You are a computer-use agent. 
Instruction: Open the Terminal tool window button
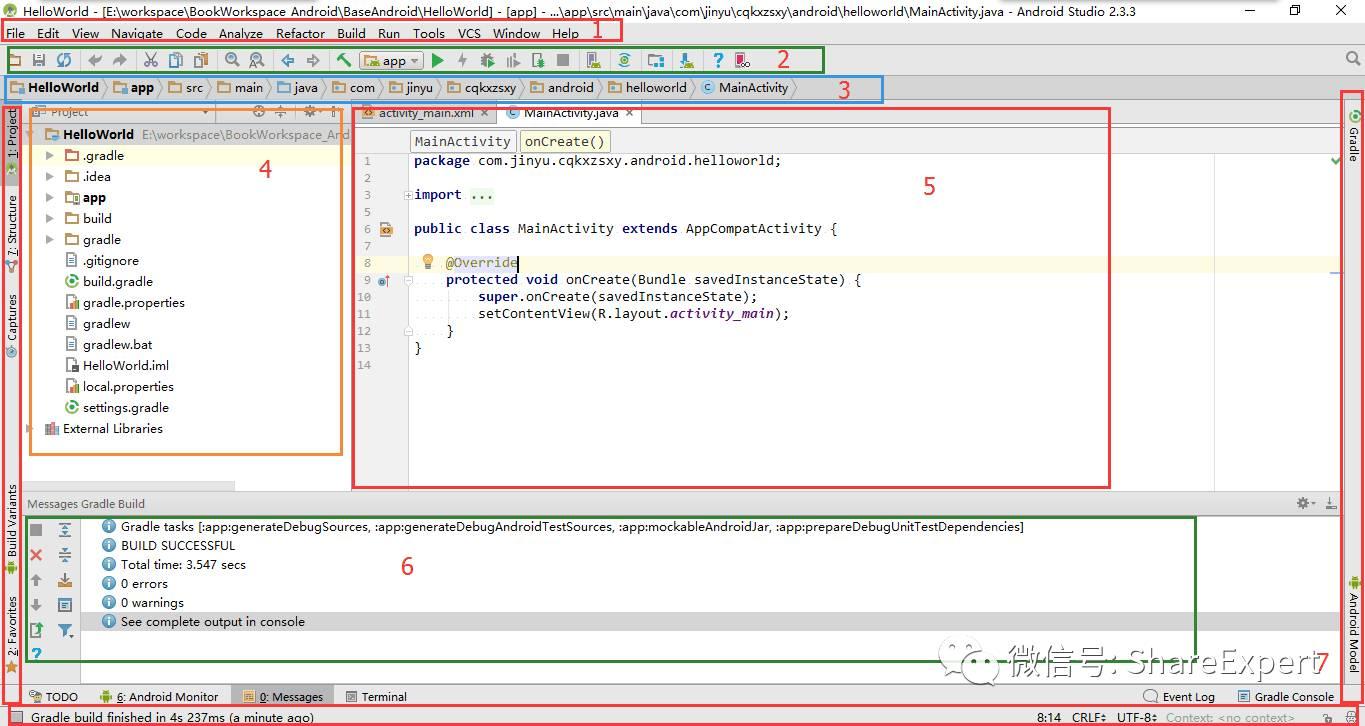tap(376, 697)
